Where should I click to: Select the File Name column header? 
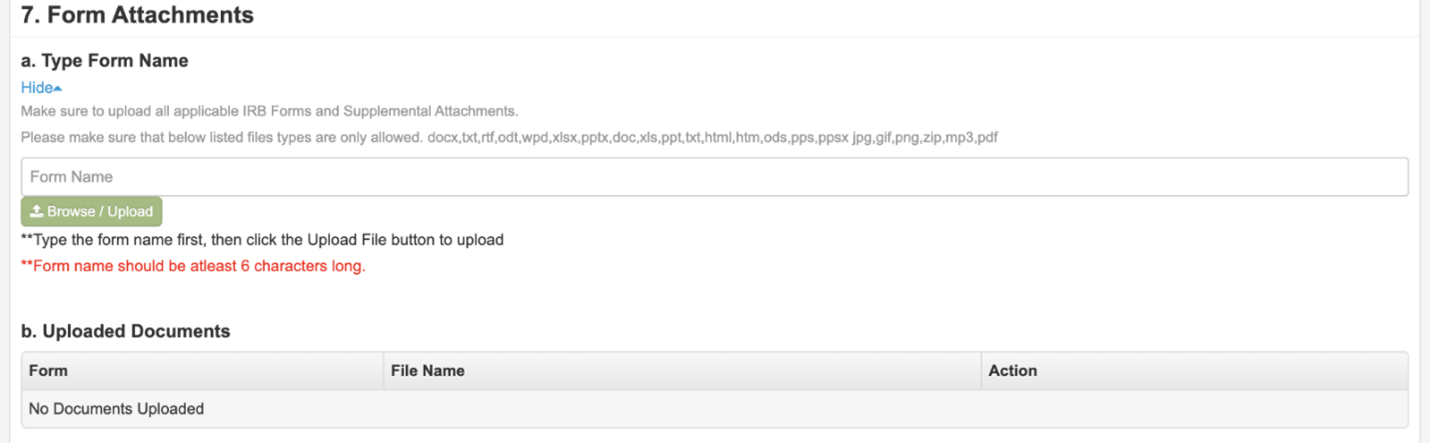(x=682, y=370)
